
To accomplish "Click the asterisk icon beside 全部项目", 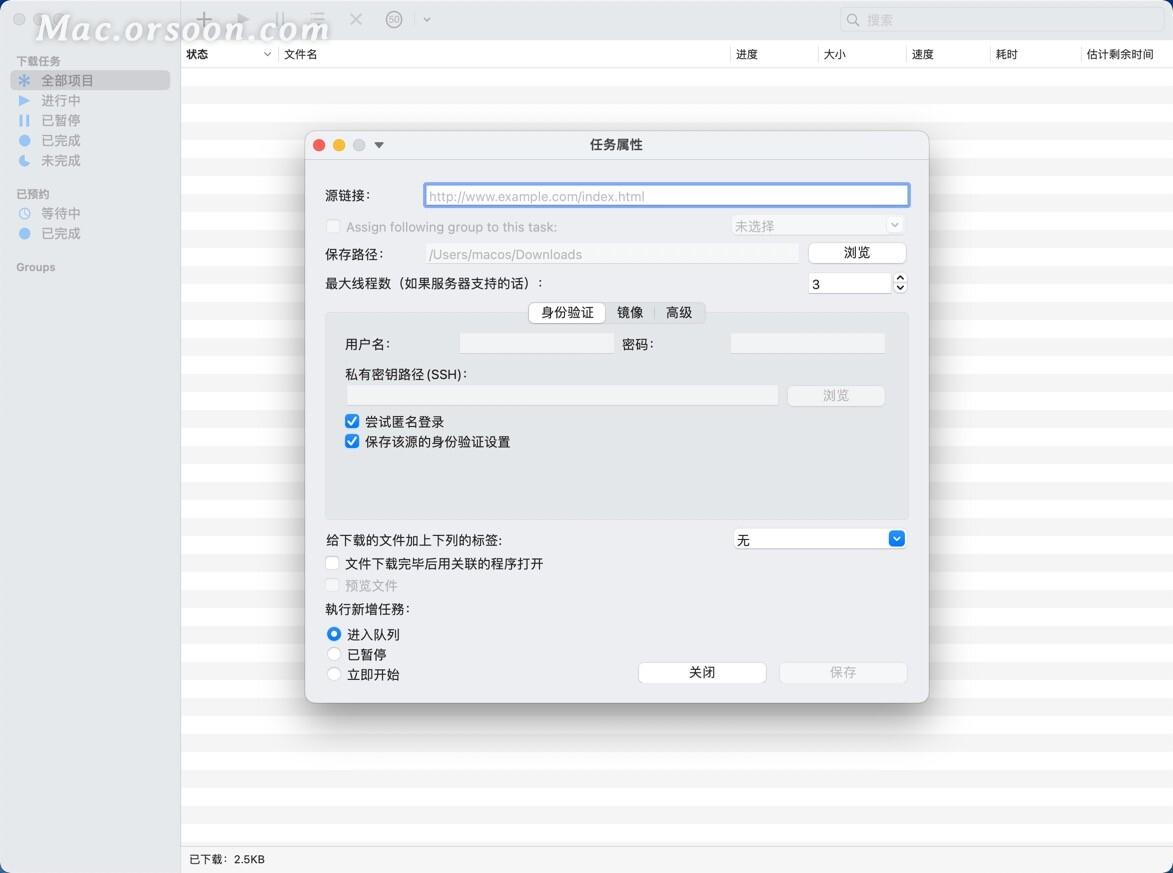I will coord(25,80).
